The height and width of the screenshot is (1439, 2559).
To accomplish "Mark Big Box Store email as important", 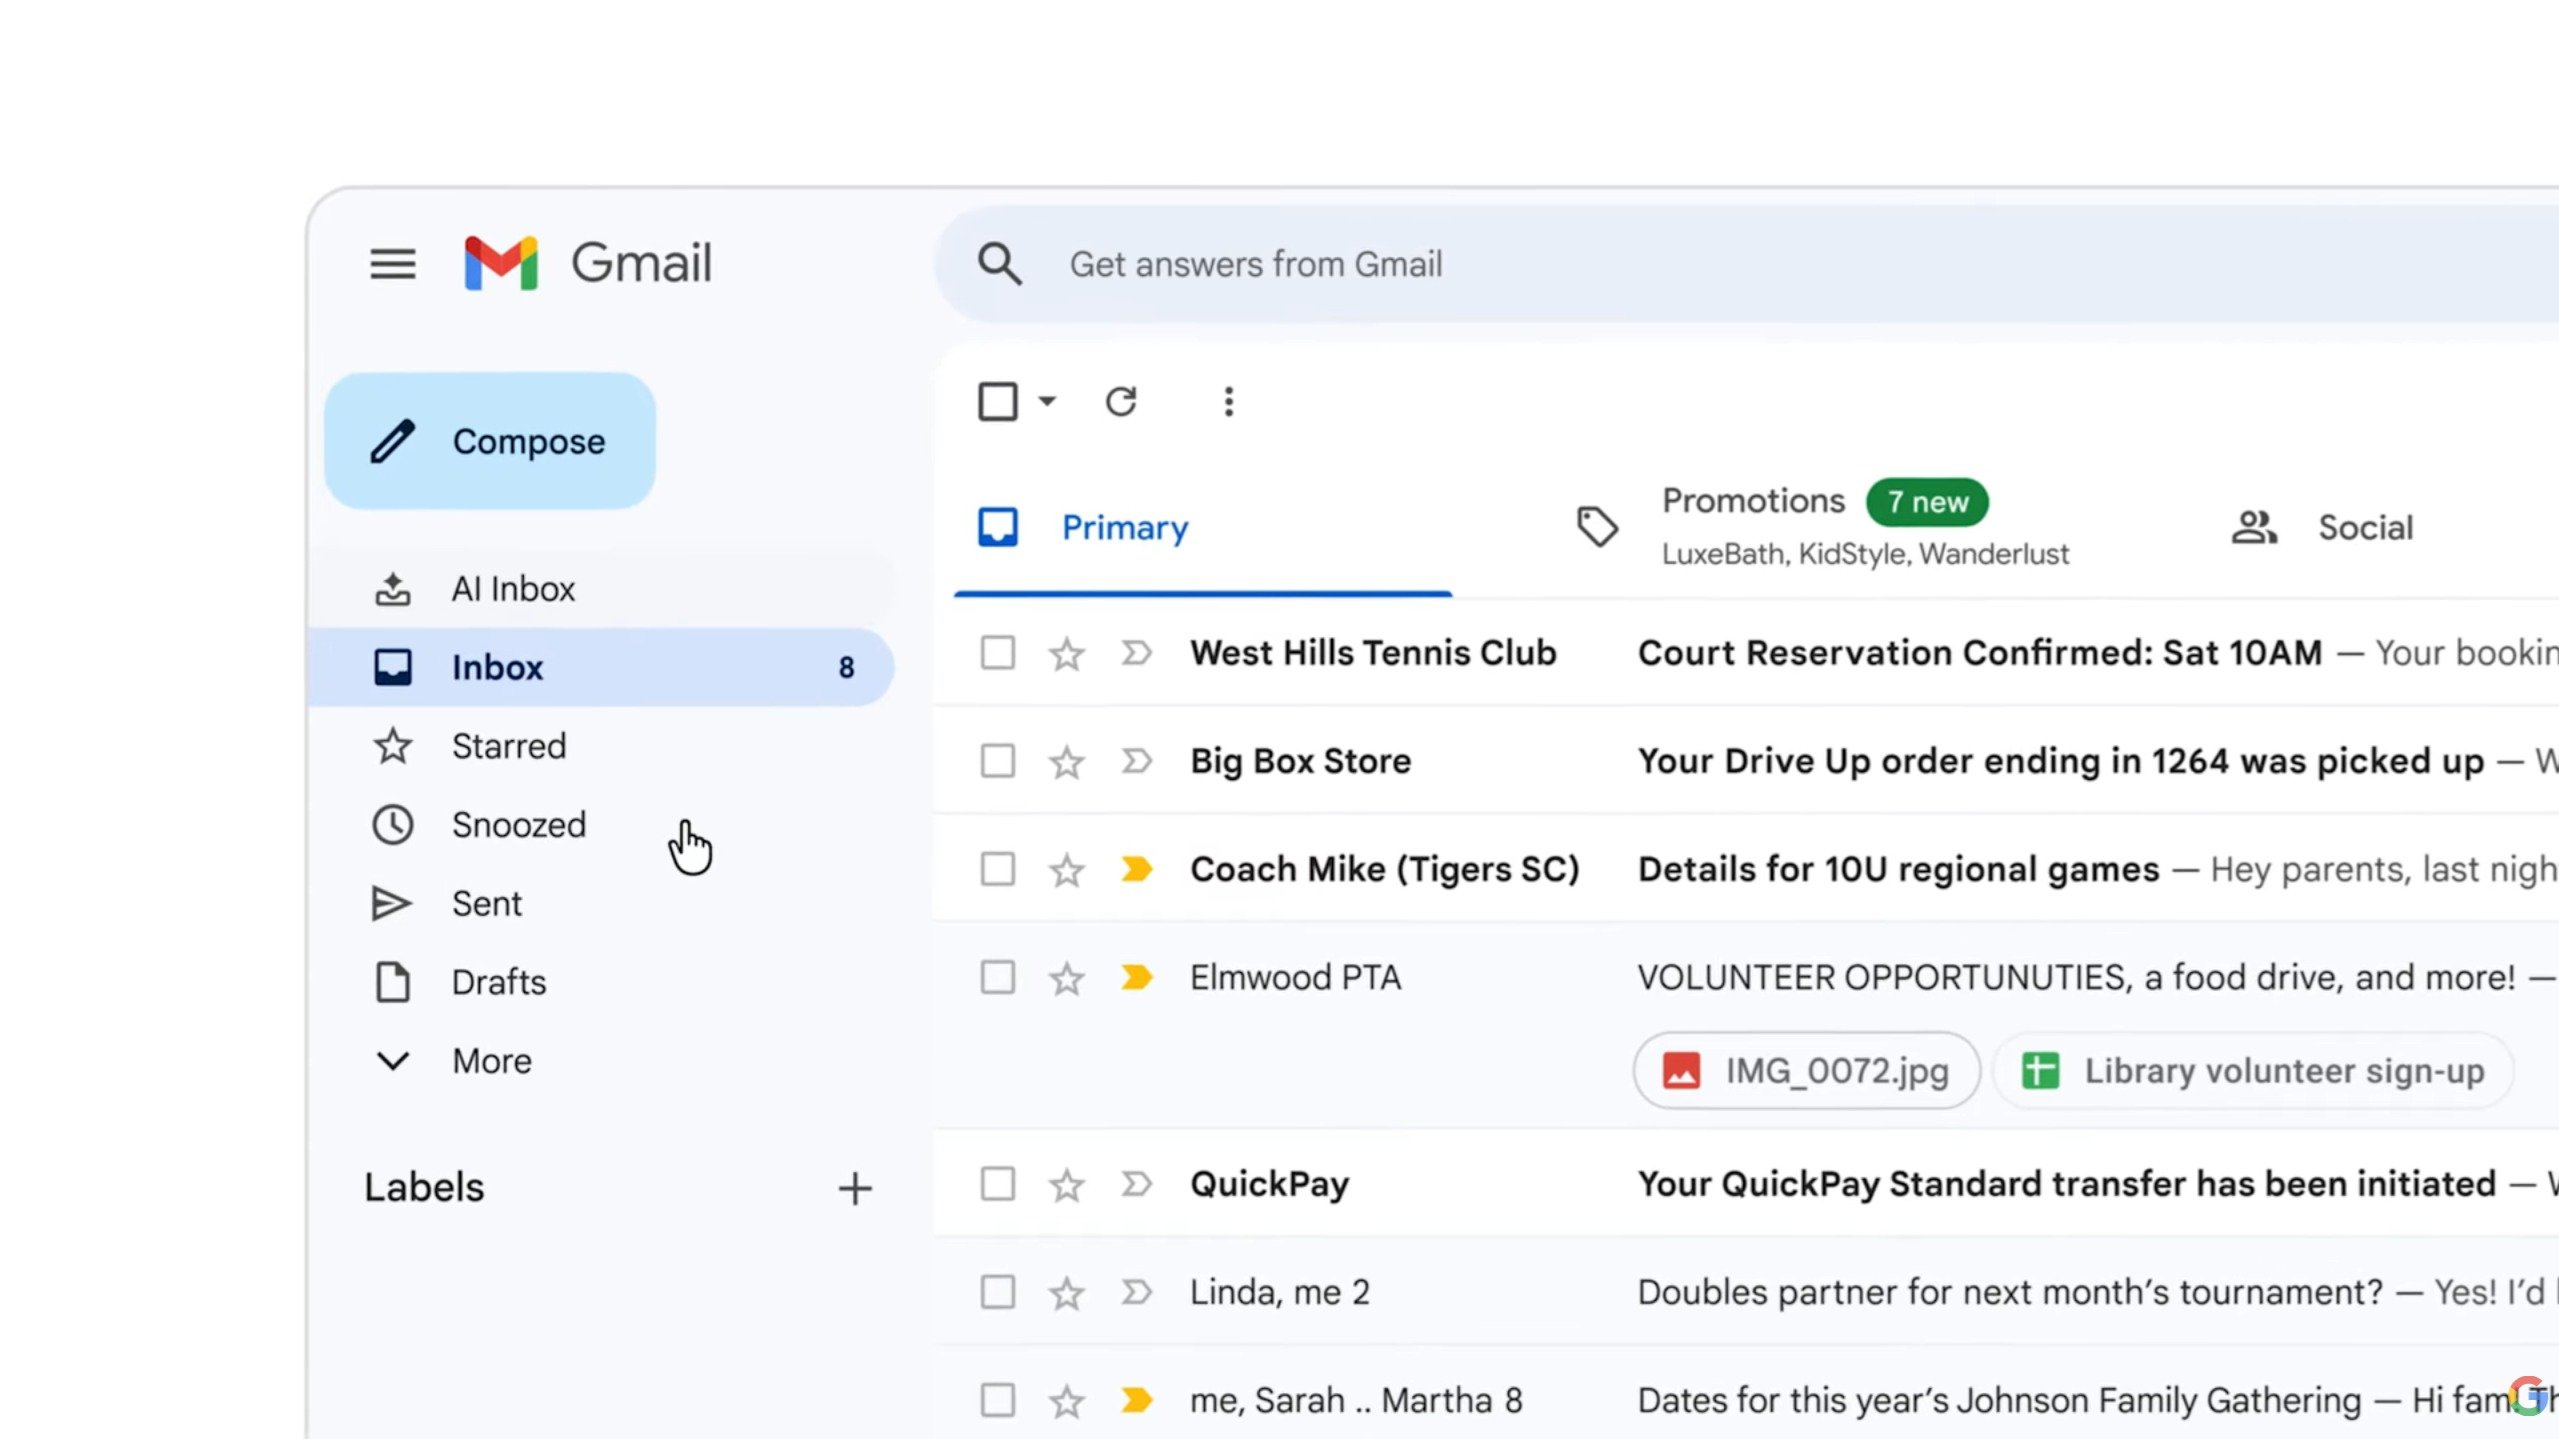I will point(1136,762).
